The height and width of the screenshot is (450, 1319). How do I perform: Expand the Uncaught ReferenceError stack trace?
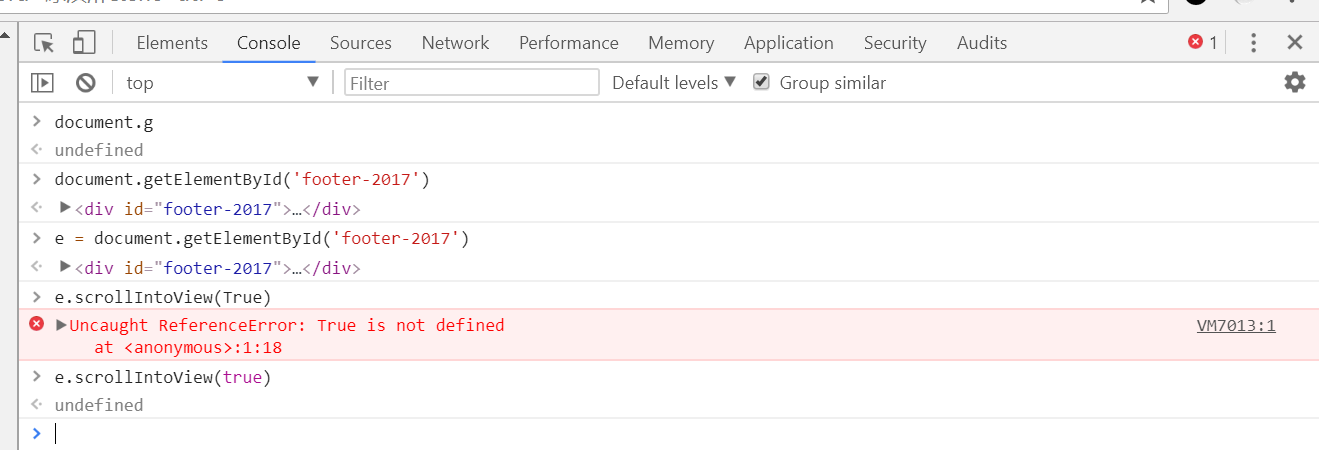coord(62,325)
